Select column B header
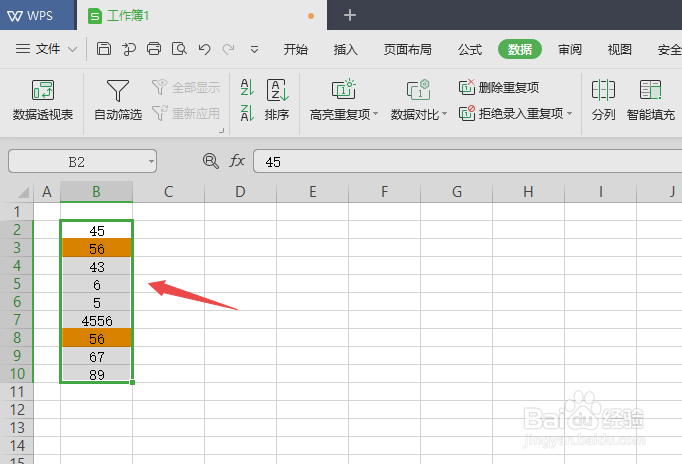 (97, 192)
